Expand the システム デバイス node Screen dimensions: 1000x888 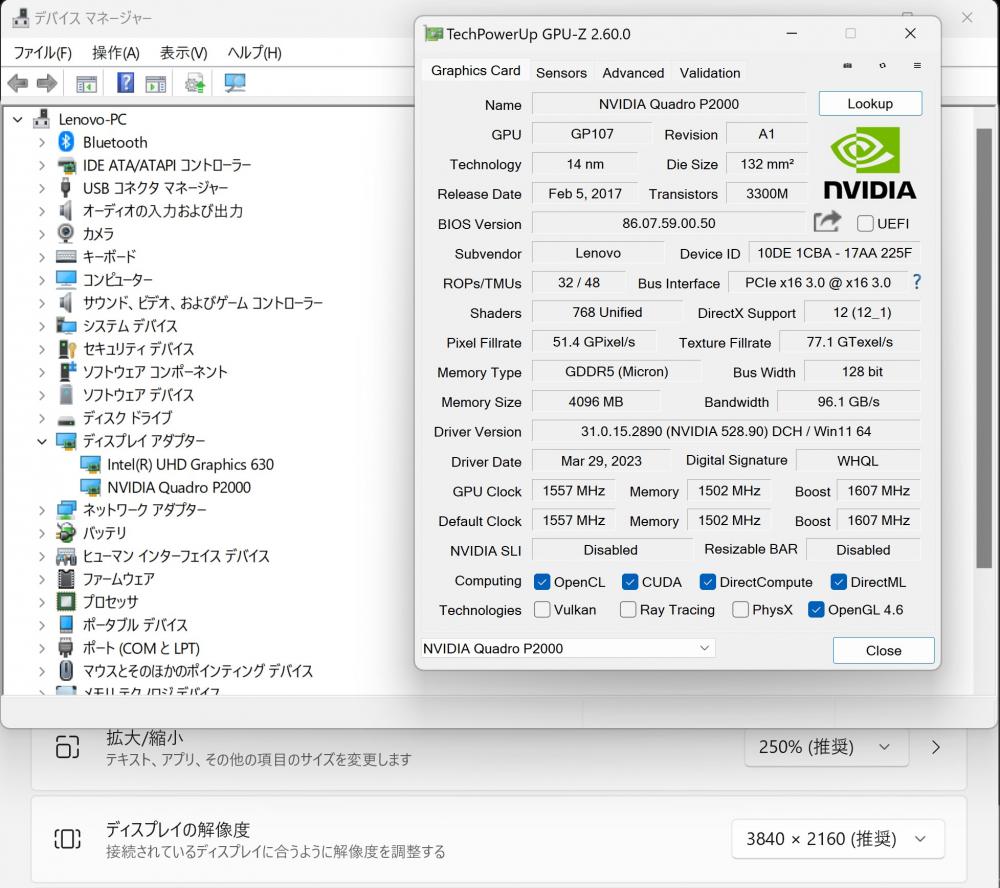pos(42,326)
